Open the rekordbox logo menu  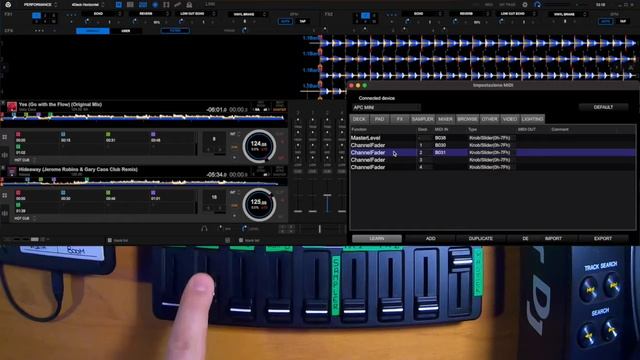click(x=8, y=4)
